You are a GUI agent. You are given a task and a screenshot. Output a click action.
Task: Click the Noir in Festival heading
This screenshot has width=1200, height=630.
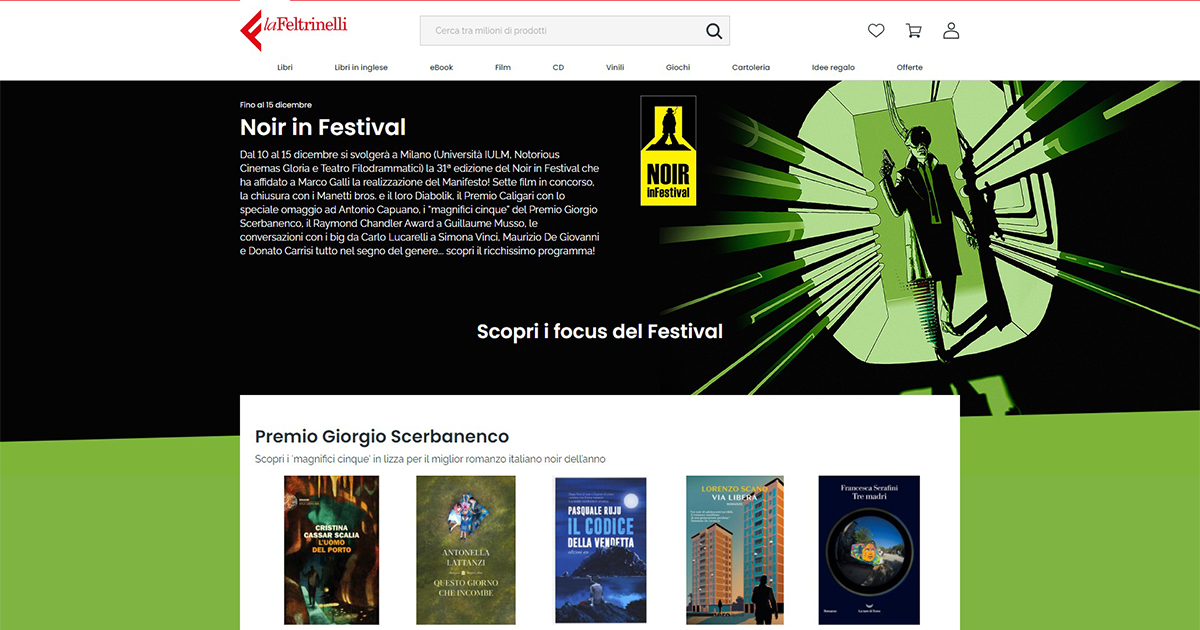[x=323, y=128]
